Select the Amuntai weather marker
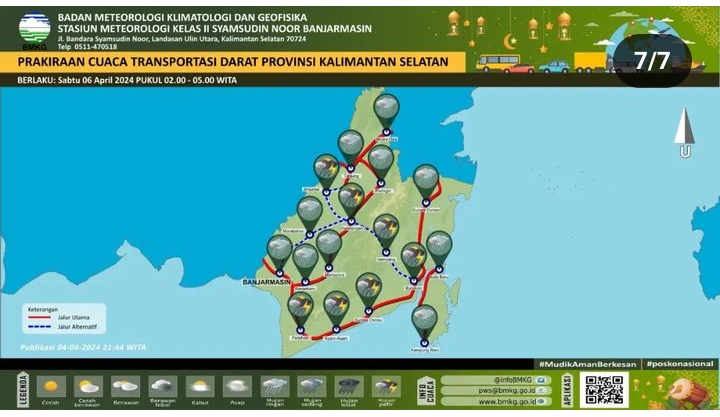The height and width of the screenshot is (417, 720). click(x=326, y=170)
